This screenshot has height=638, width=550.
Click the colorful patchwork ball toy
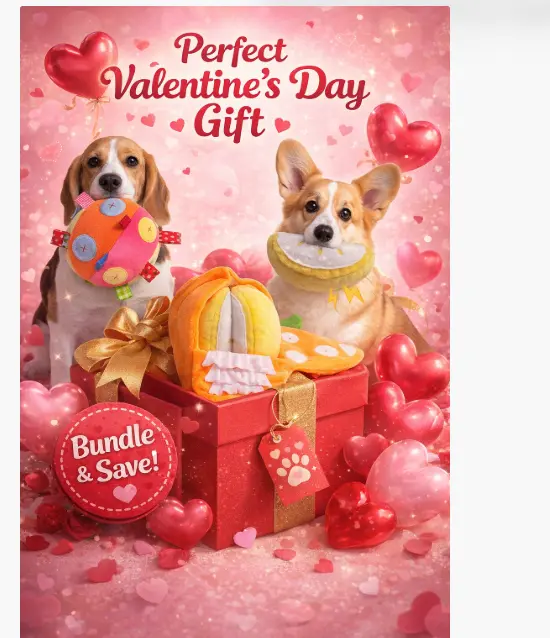point(115,243)
